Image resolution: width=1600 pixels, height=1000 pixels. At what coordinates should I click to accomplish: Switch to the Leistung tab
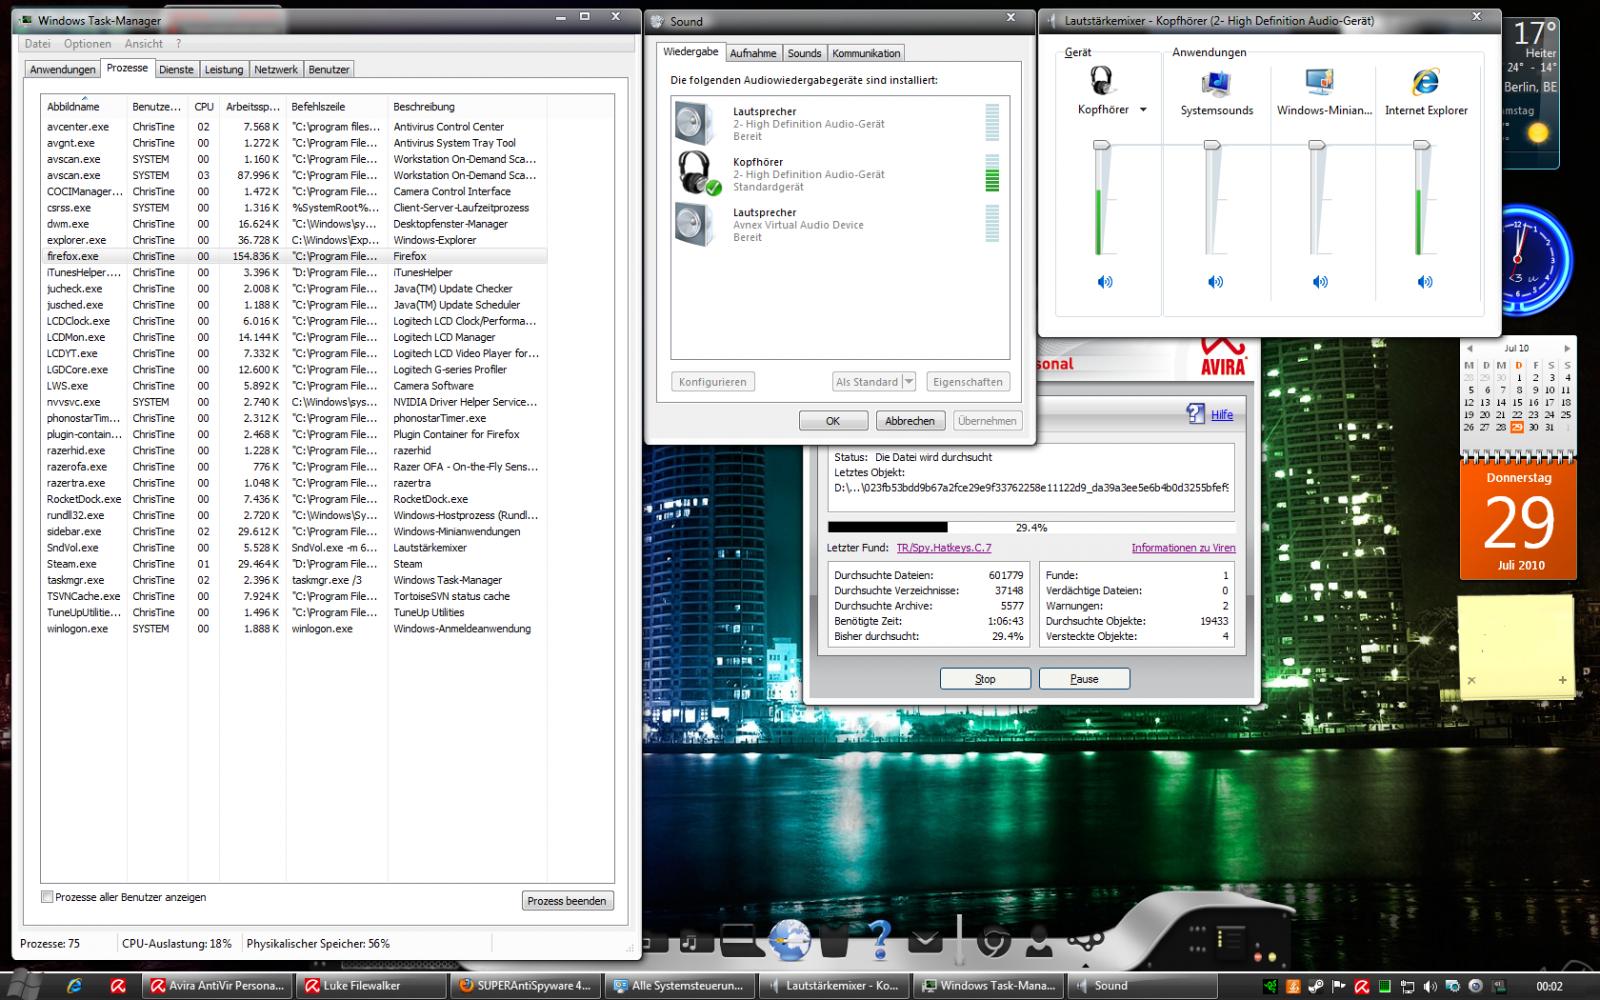(224, 70)
